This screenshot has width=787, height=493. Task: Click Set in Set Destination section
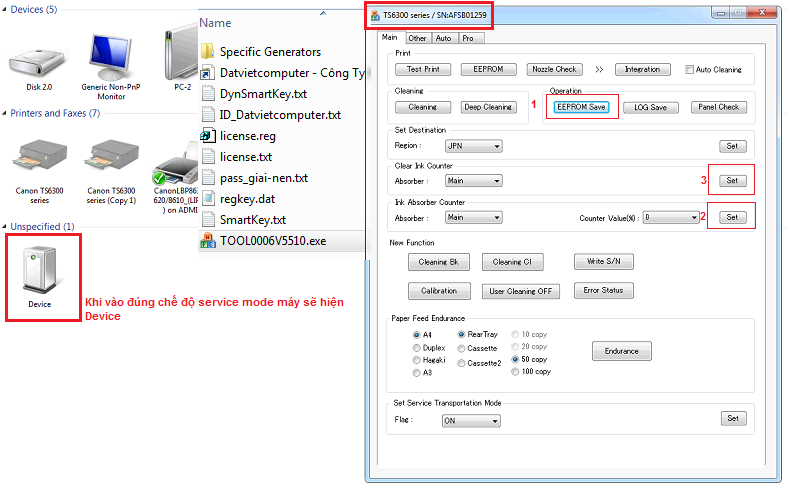click(x=733, y=146)
